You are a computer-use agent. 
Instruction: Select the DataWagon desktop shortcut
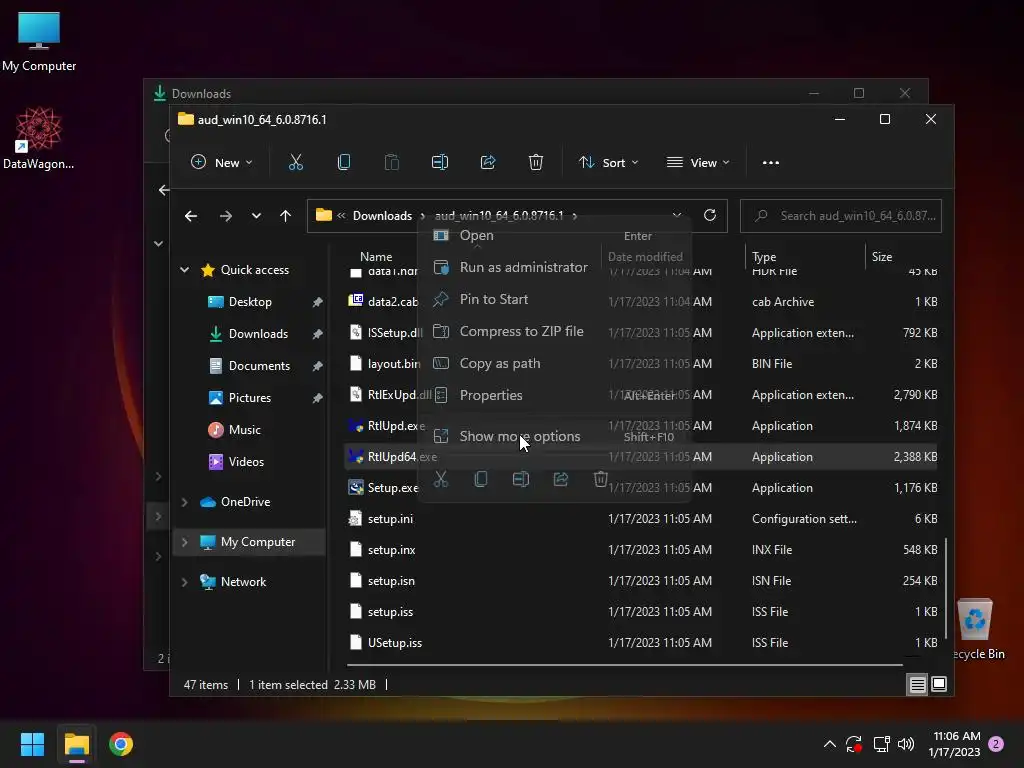pyautogui.click(x=39, y=138)
